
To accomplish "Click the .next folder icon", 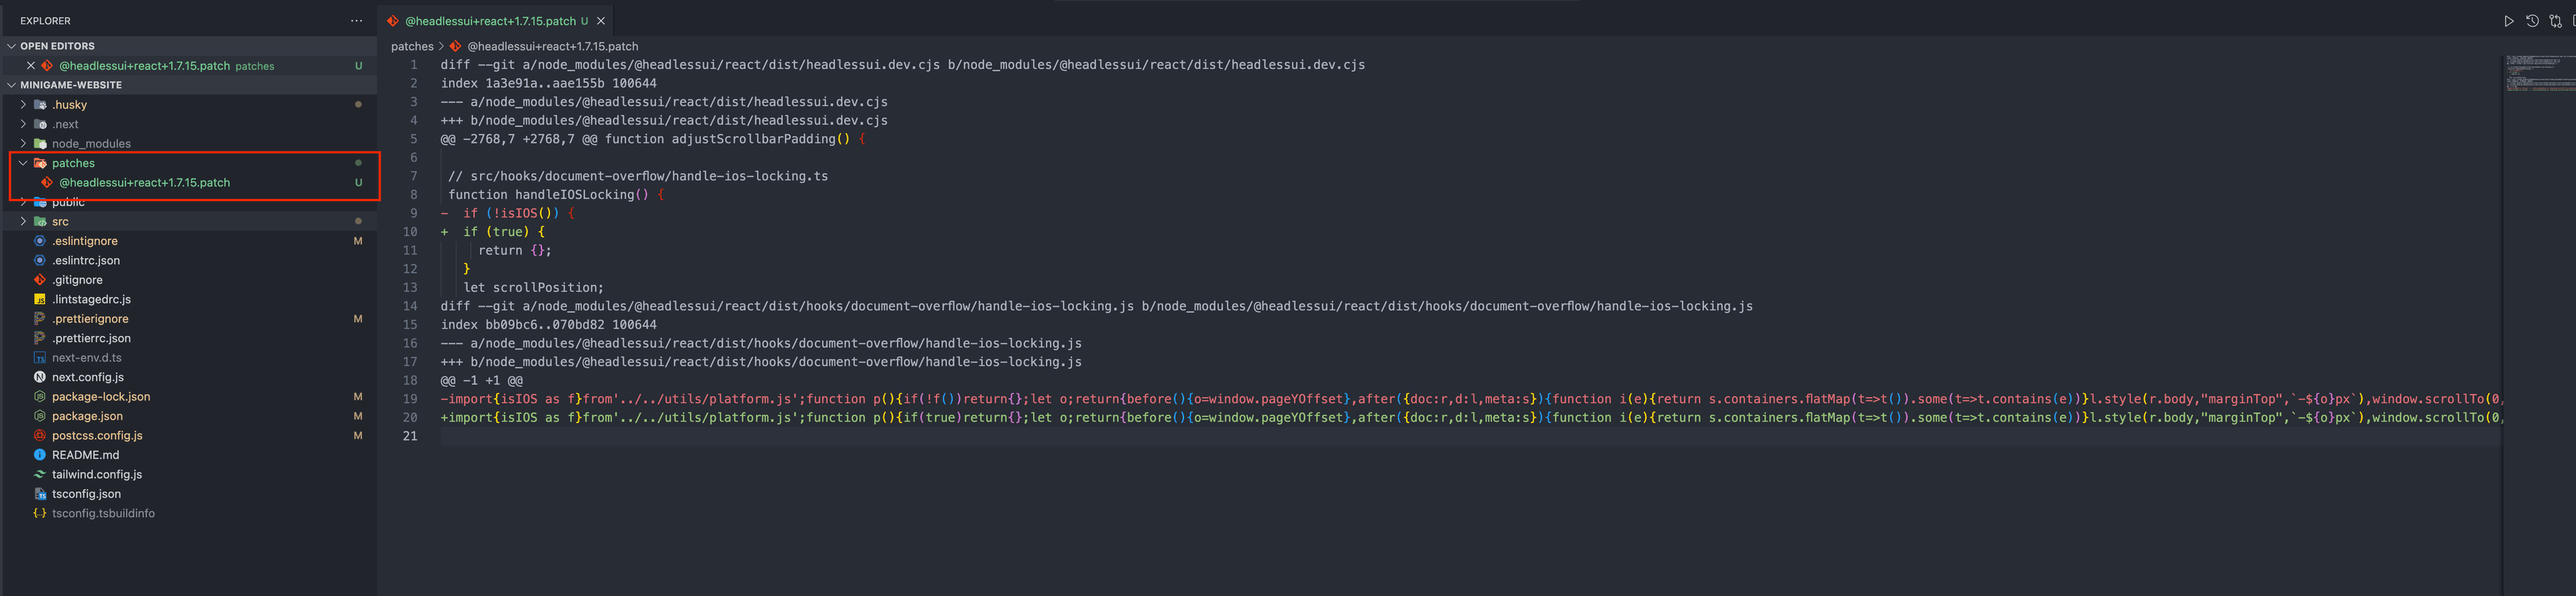I will [40, 124].
